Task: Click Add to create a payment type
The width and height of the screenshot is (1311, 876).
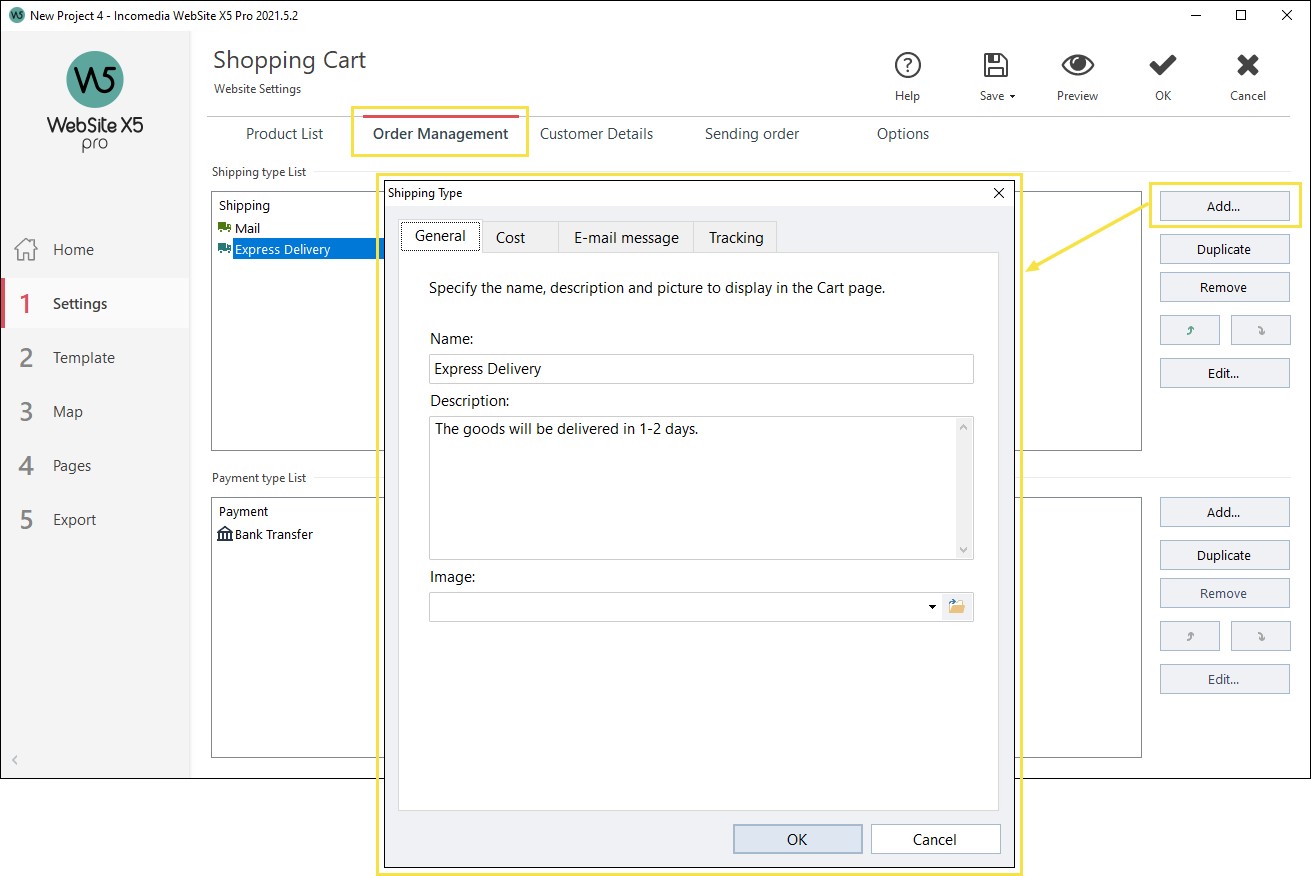Action: pos(1224,512)
